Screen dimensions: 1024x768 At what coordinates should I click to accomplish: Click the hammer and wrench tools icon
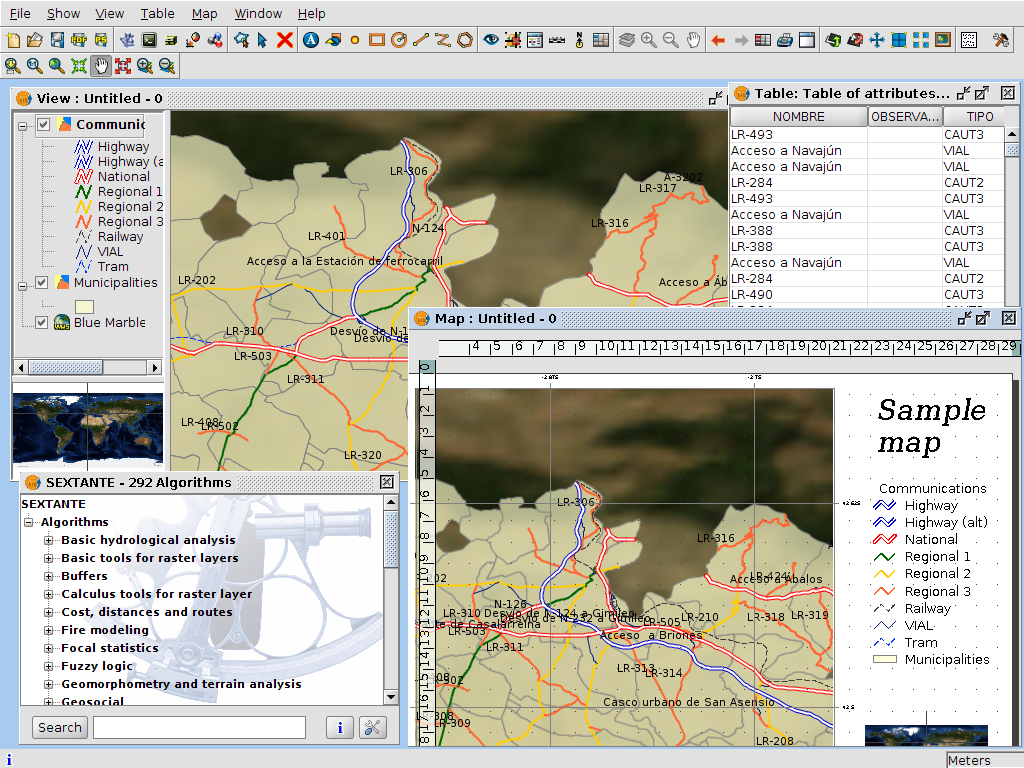[1000, 40]
